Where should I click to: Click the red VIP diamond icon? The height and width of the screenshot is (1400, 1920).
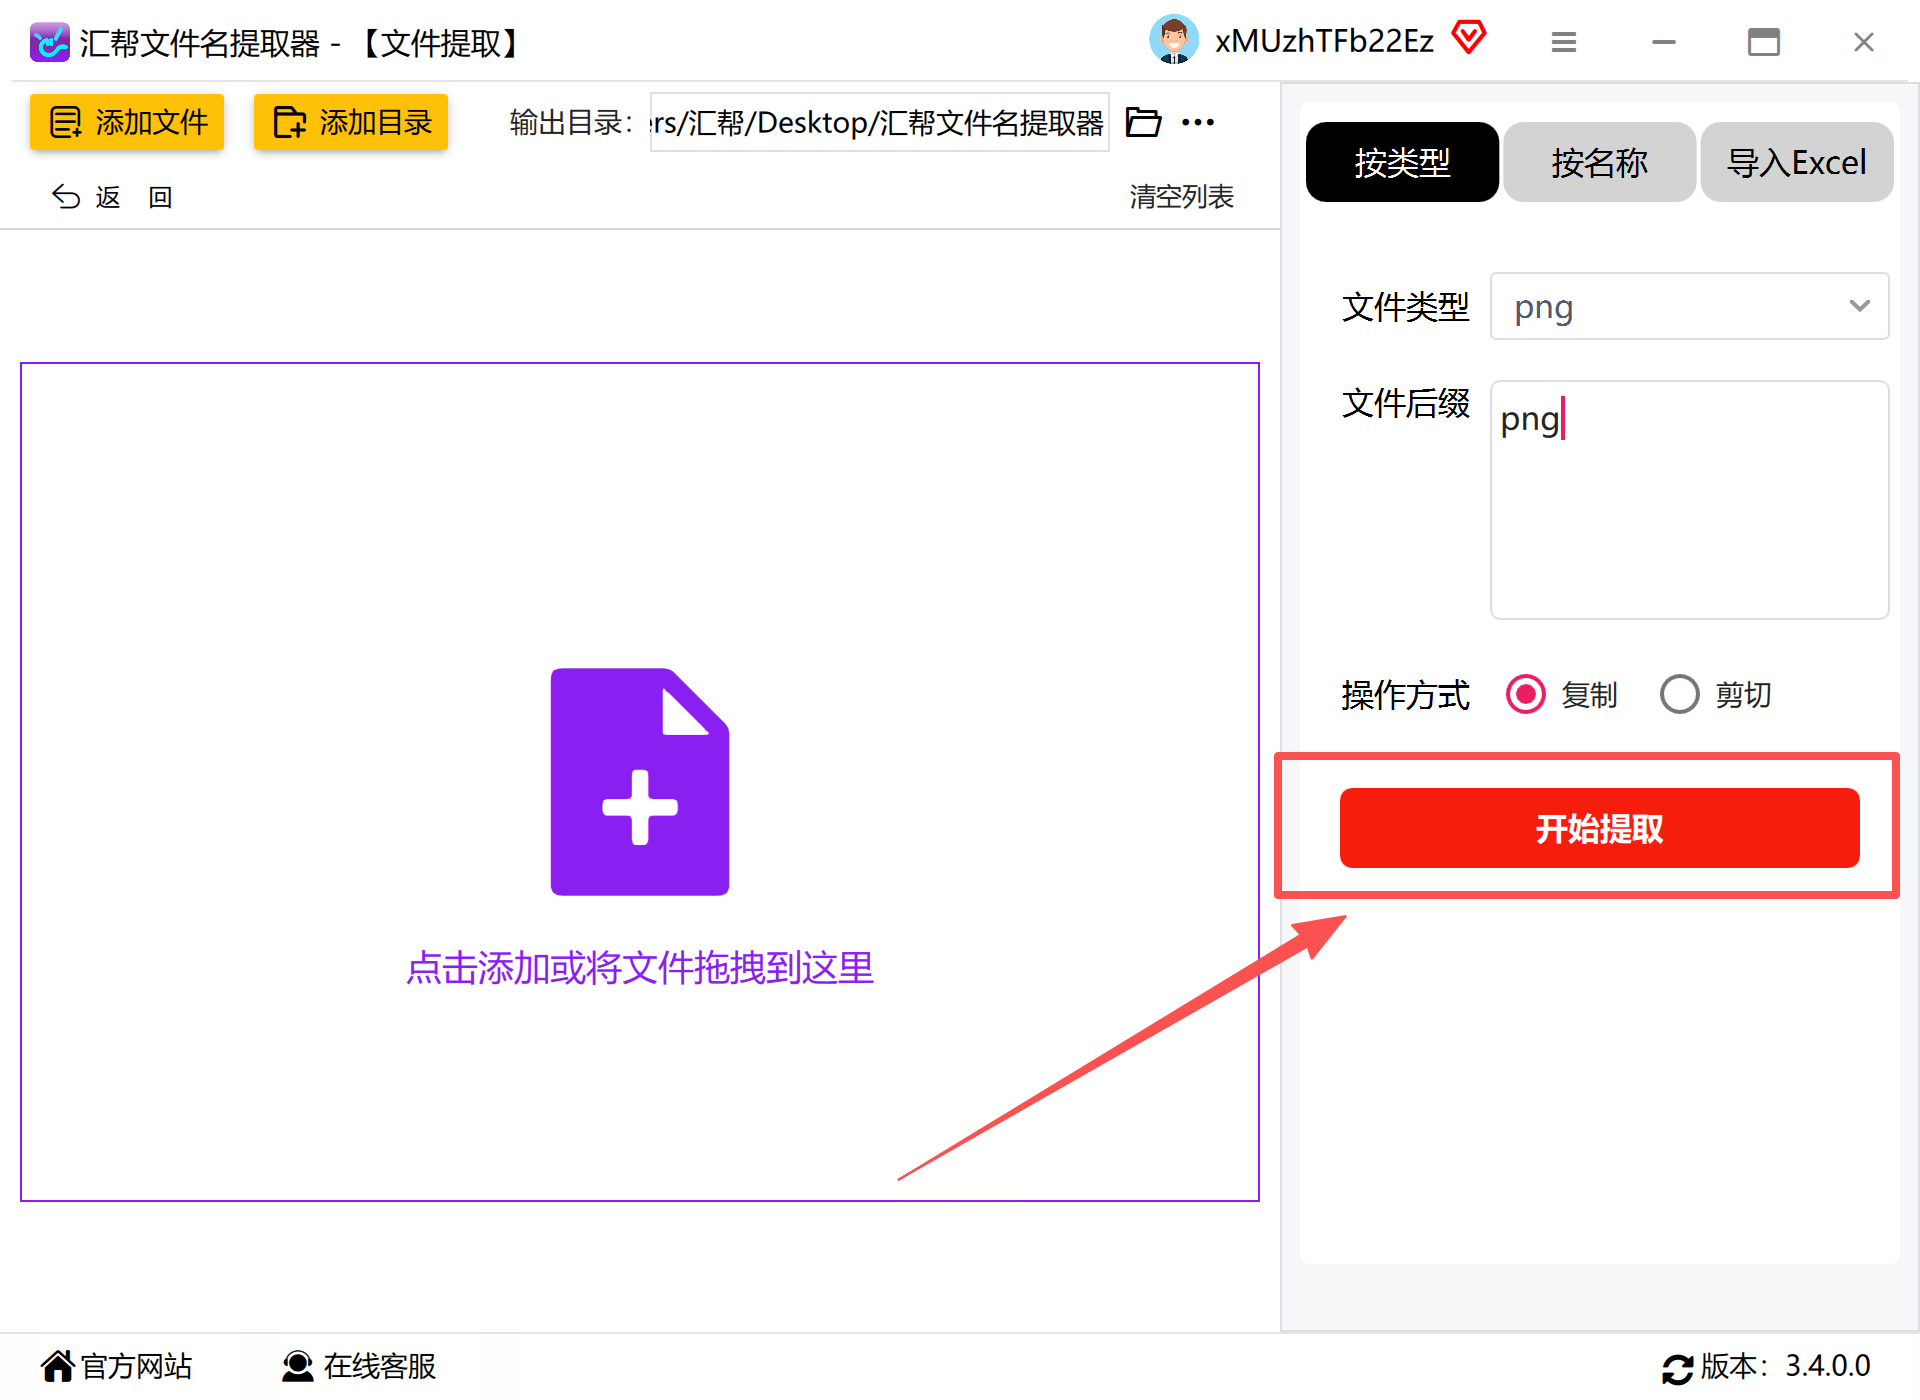point(1468,39)
